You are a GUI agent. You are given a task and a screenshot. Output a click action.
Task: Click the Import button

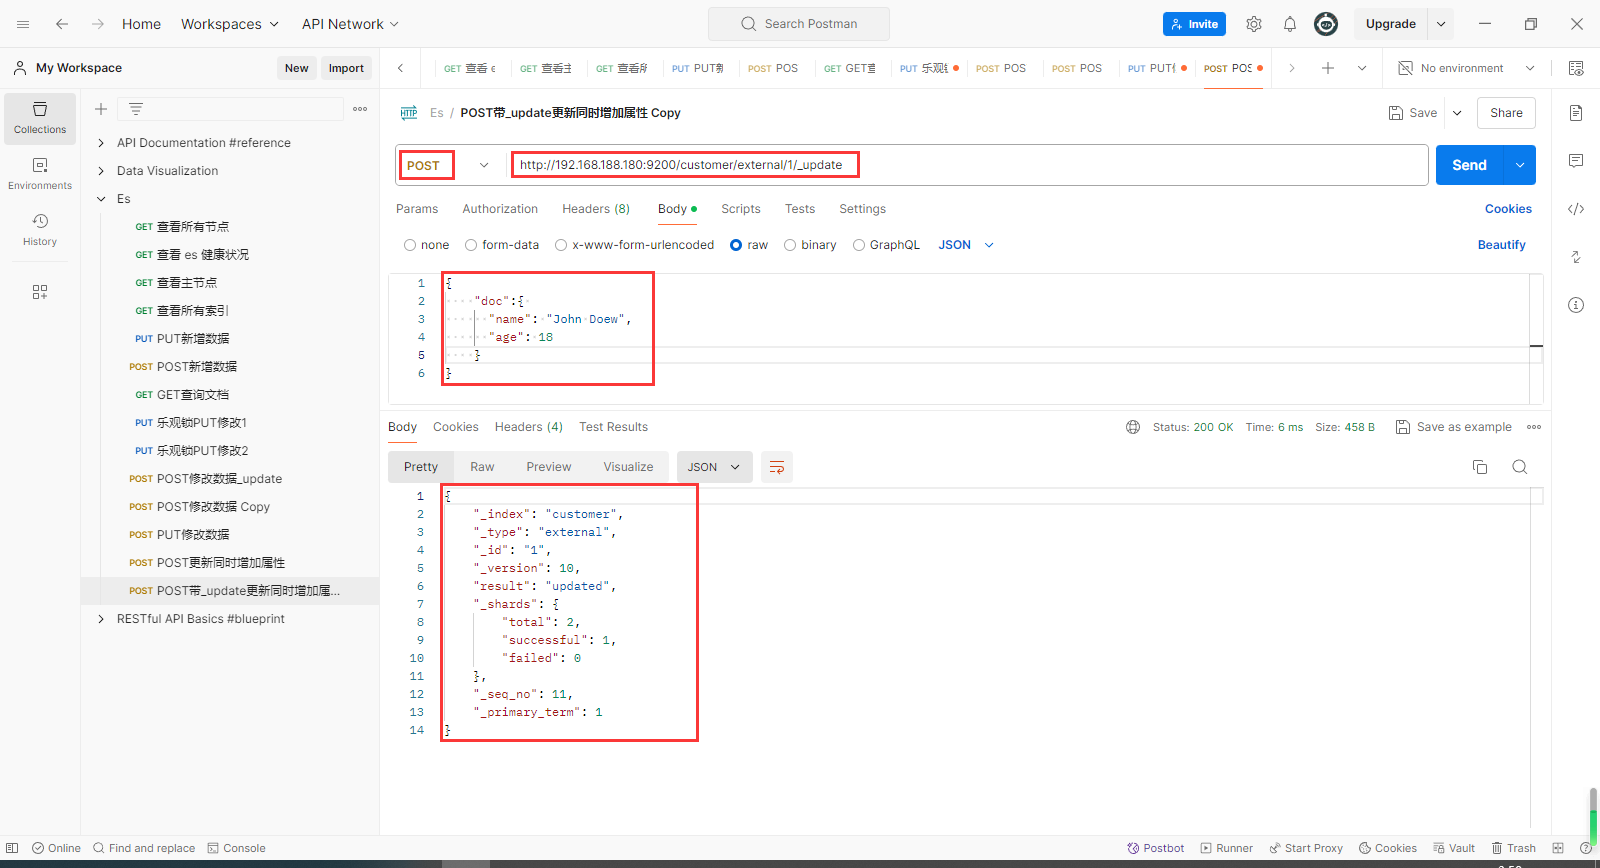346,68
